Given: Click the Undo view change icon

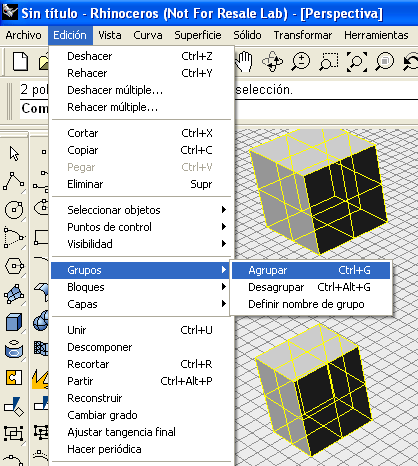Looking at the screenshot, I should click(411, 62).
